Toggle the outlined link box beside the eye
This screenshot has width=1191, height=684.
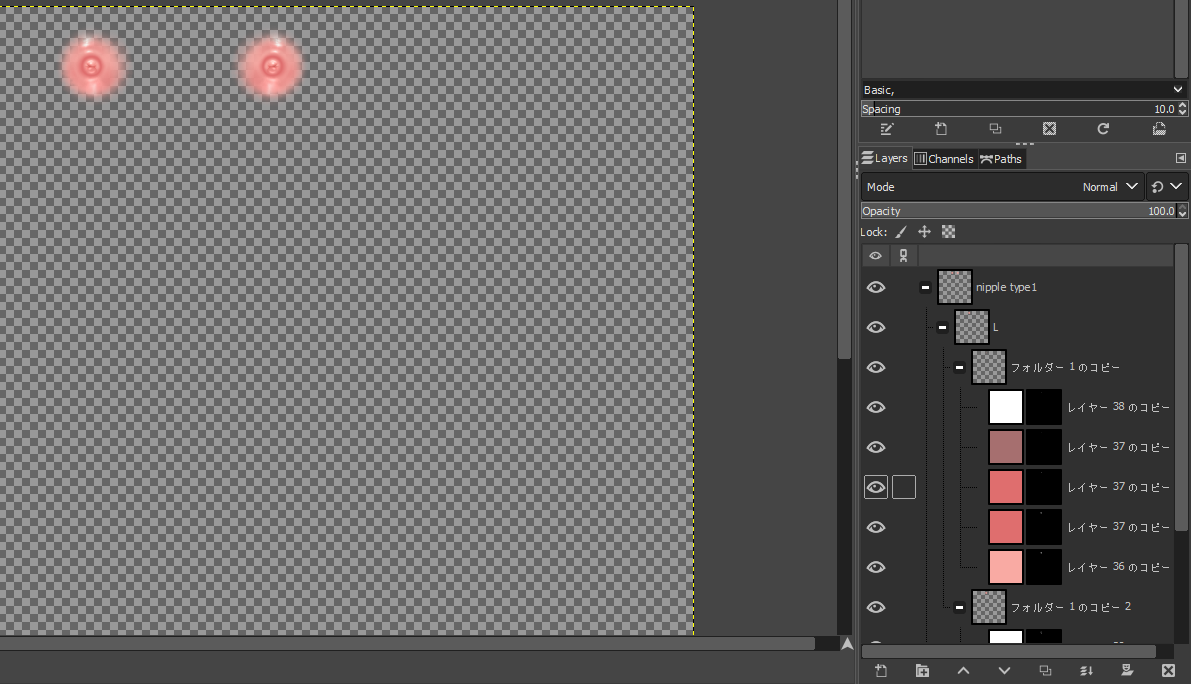pos(904,487)
